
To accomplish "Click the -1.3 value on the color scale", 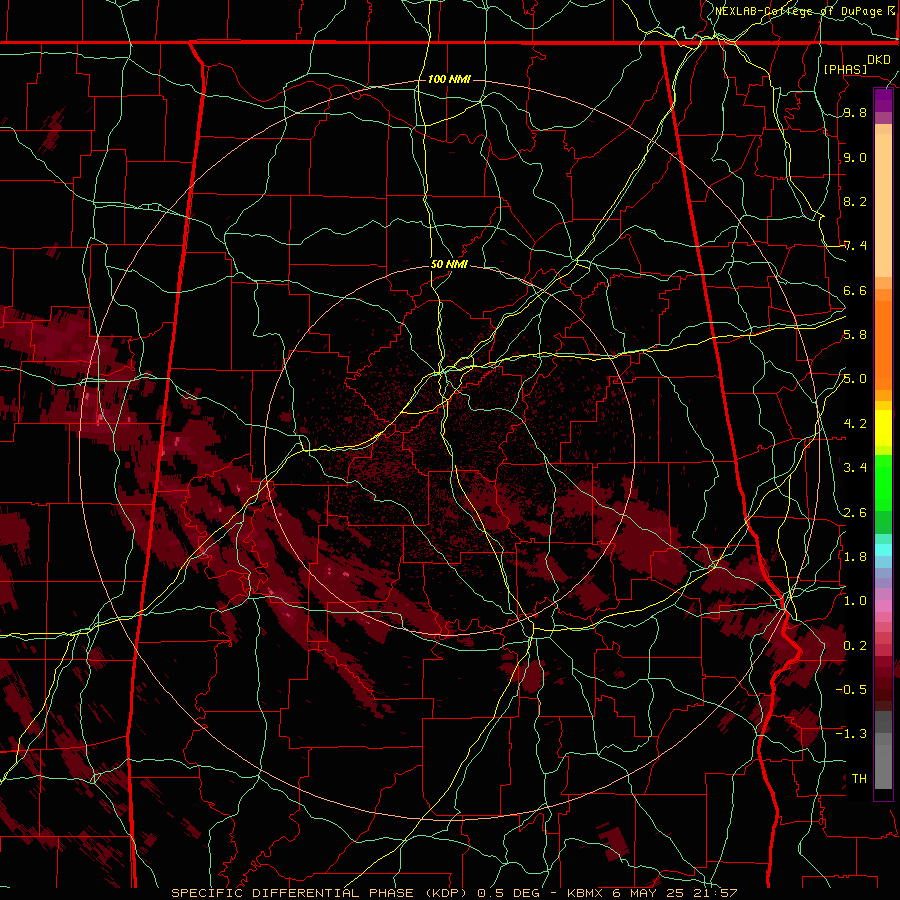I will (851, 734).
